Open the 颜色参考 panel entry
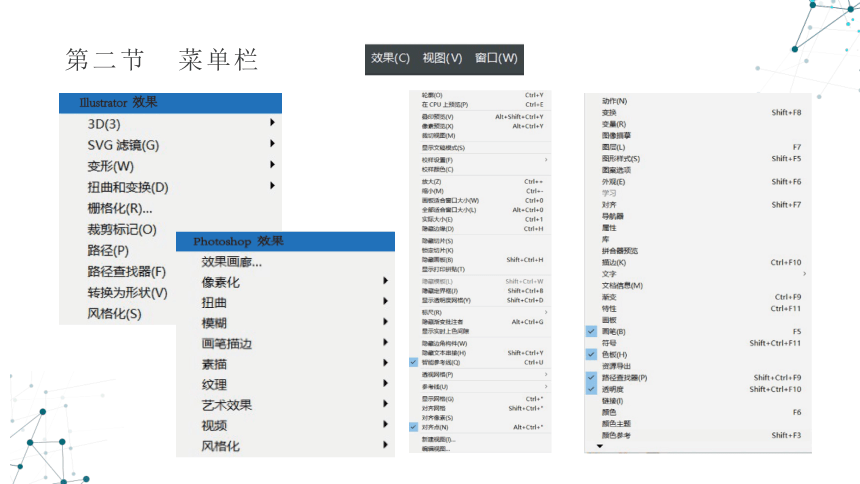The width and height of the screenshot is (860, 484). point(698,435)
